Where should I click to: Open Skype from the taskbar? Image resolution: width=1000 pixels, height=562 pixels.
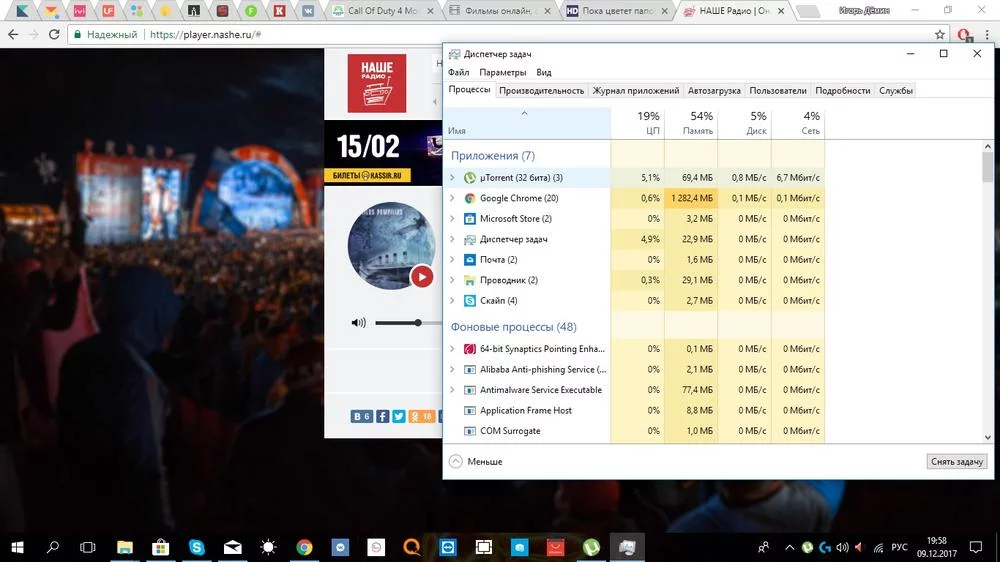(196, 547)
